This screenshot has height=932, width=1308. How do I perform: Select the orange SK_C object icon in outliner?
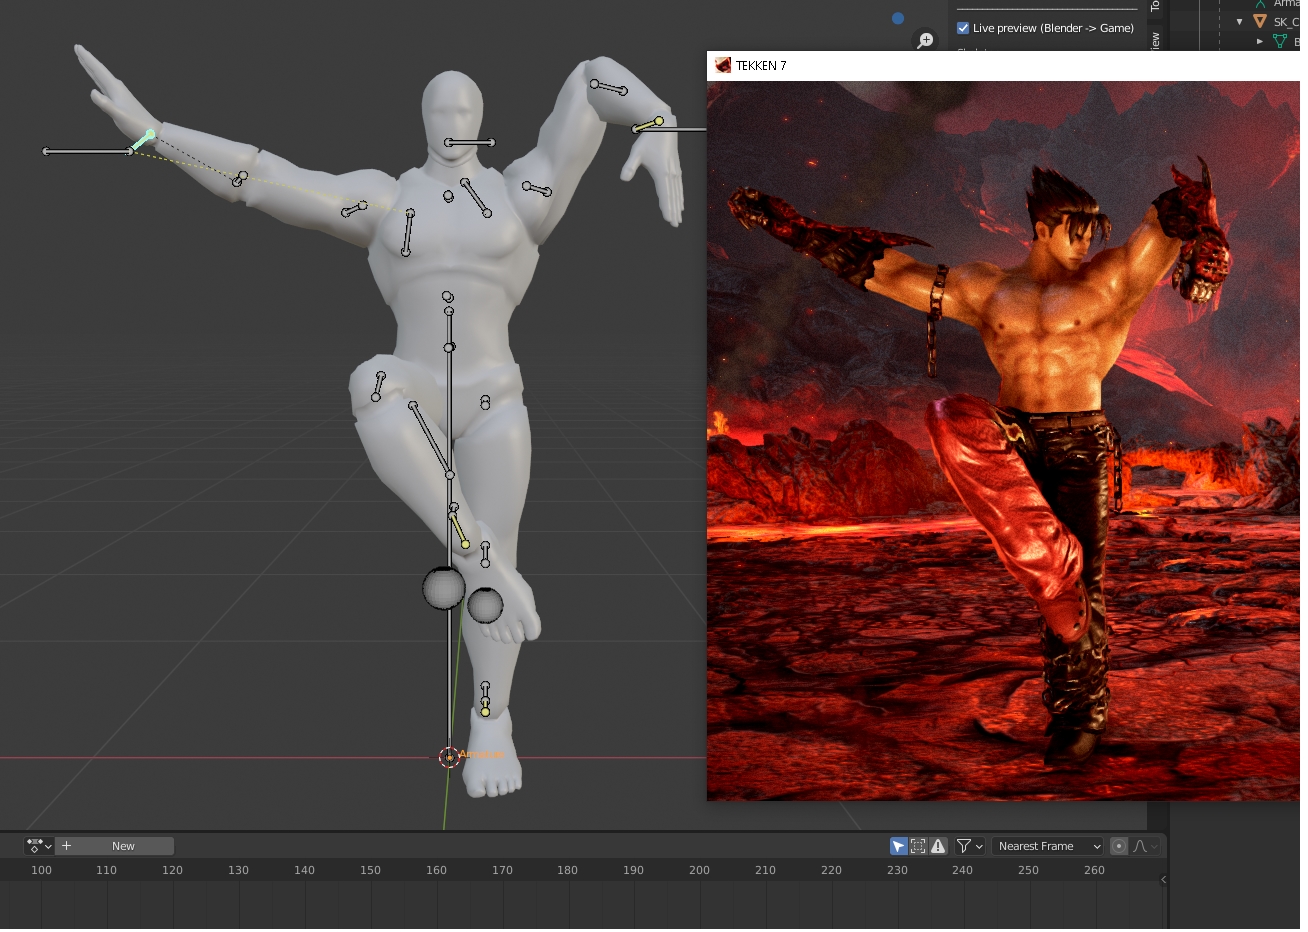(x=1260, y=21)
